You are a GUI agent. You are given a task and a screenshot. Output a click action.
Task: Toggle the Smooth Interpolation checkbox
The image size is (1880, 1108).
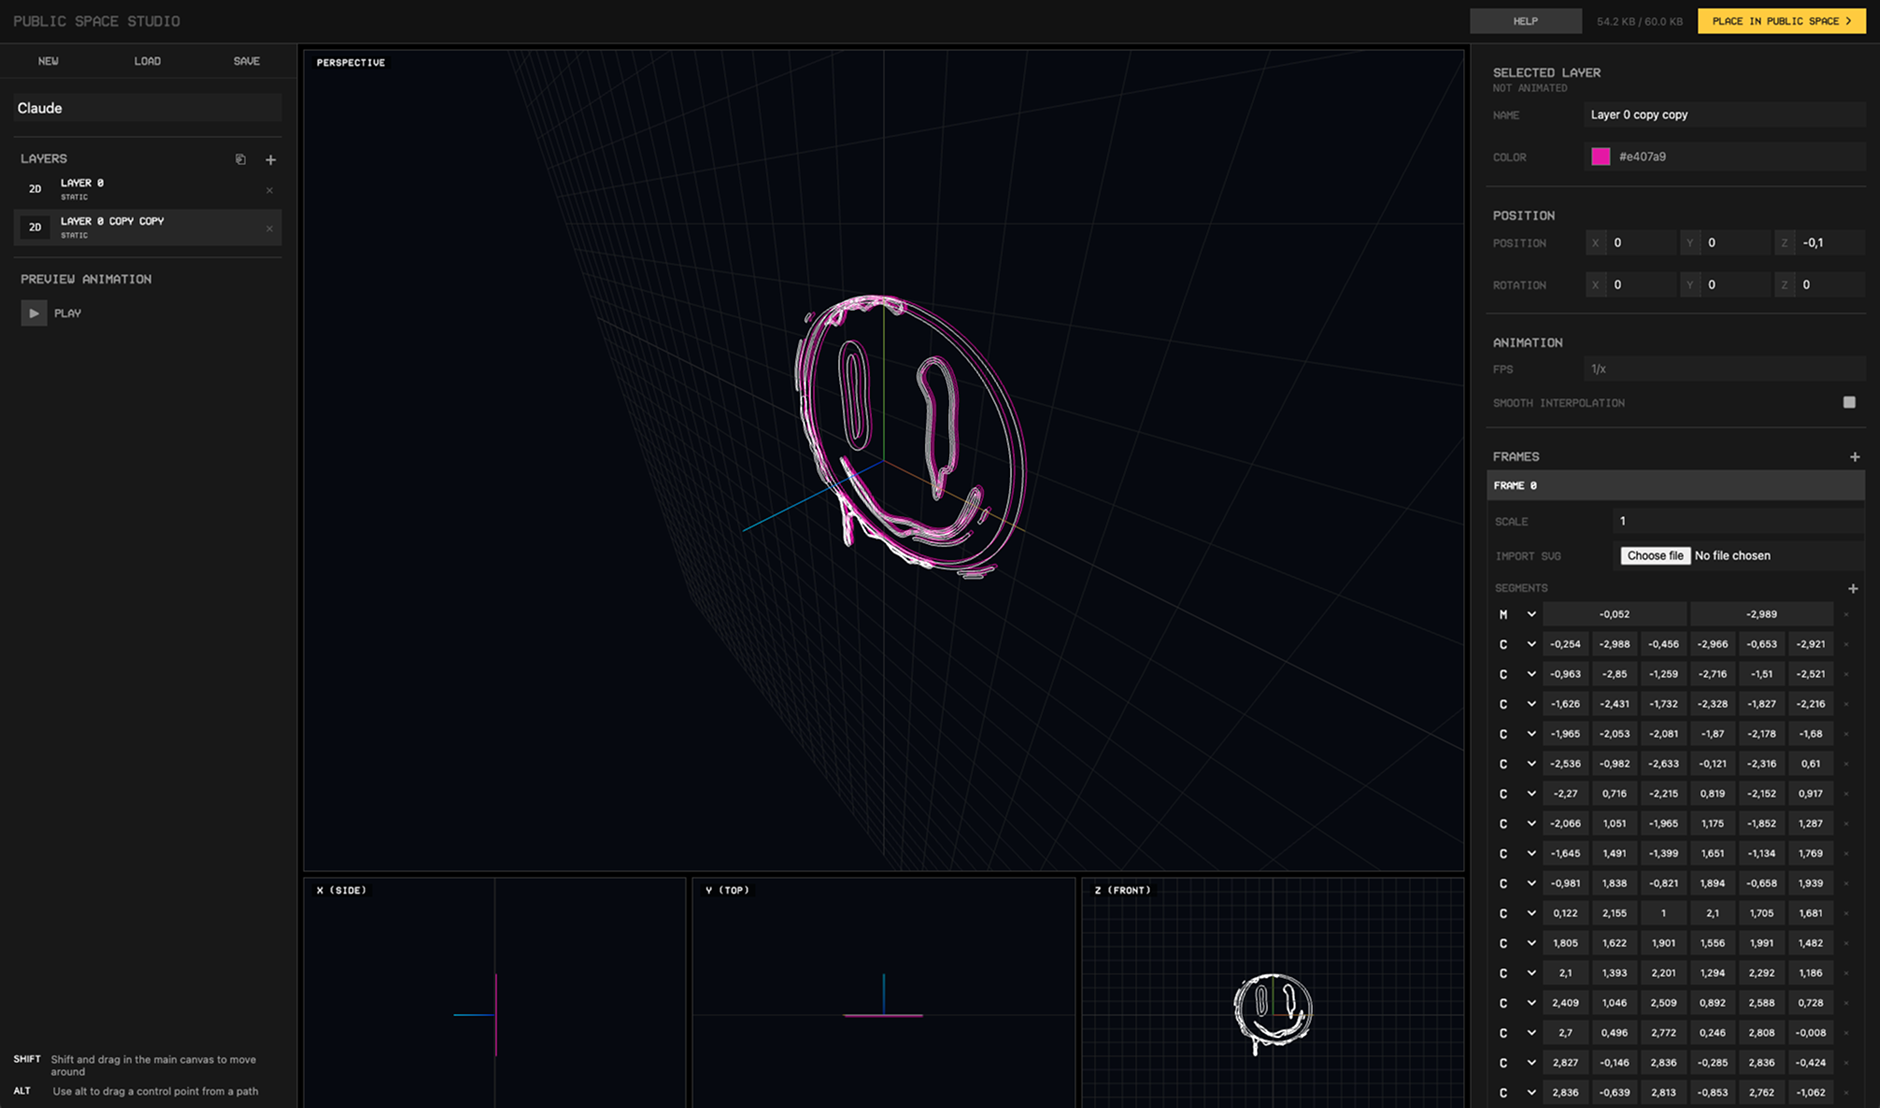pyautogui.click(x=1848, y=402)
